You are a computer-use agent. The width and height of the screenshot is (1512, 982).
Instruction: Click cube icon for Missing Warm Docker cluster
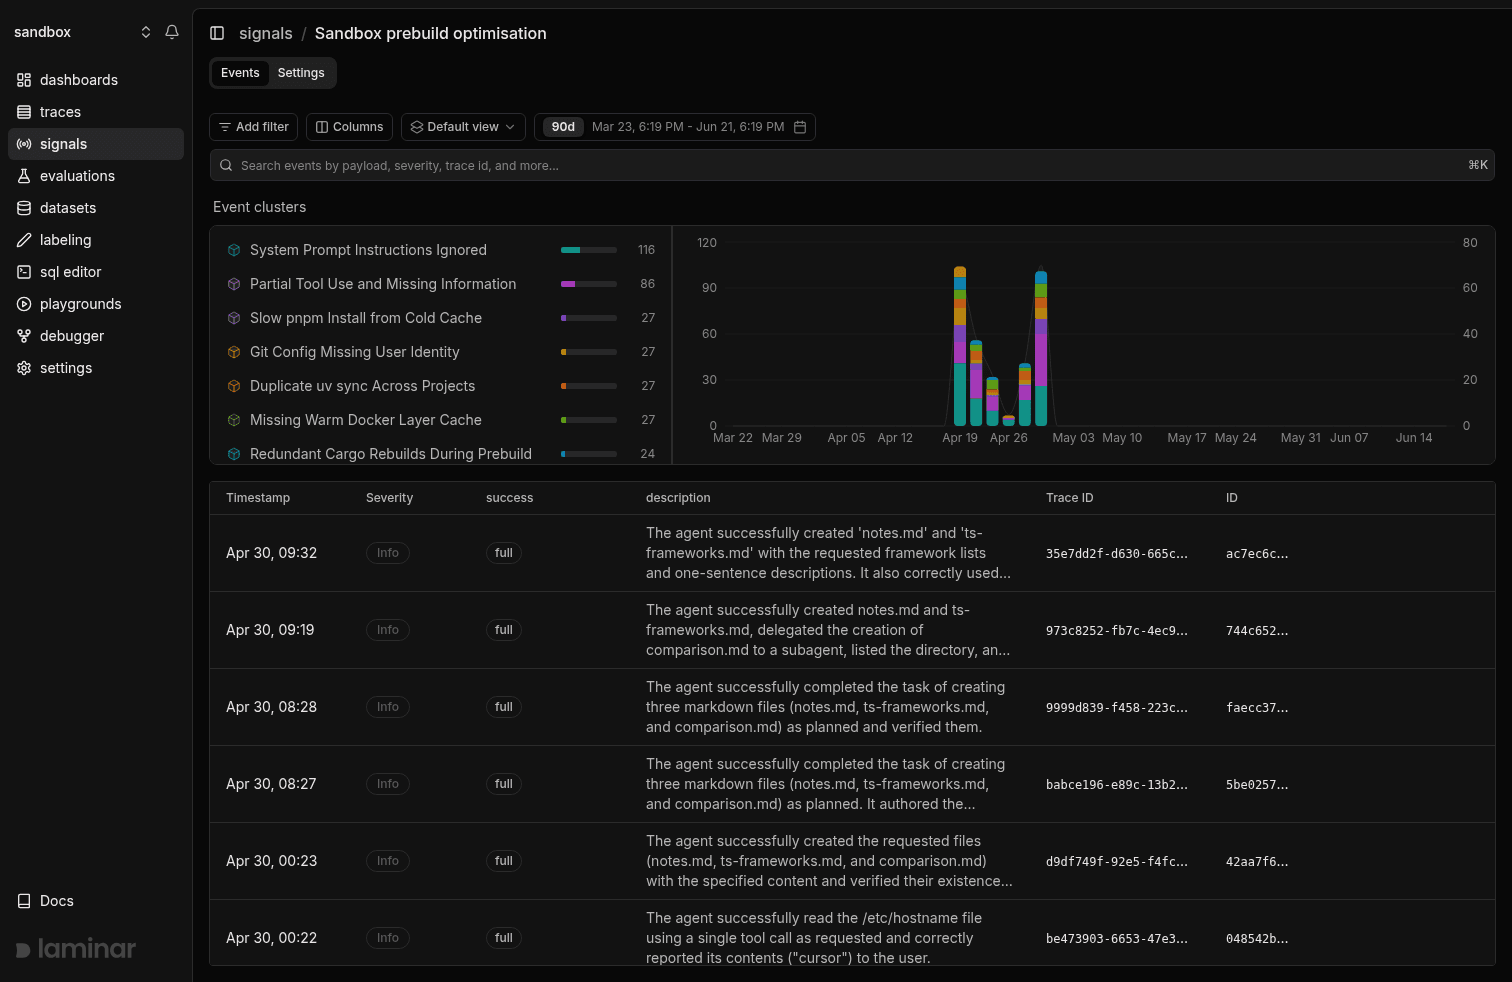coord(234,420)
